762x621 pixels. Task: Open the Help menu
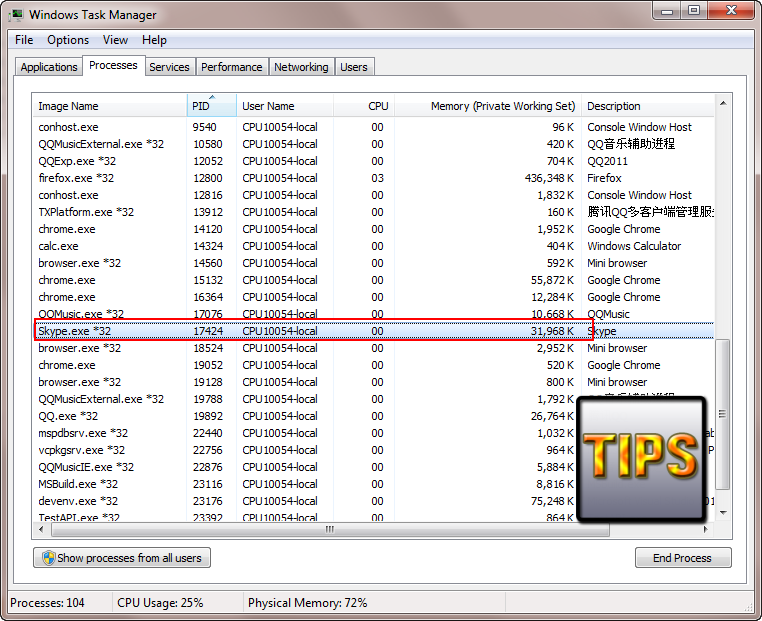154,40
